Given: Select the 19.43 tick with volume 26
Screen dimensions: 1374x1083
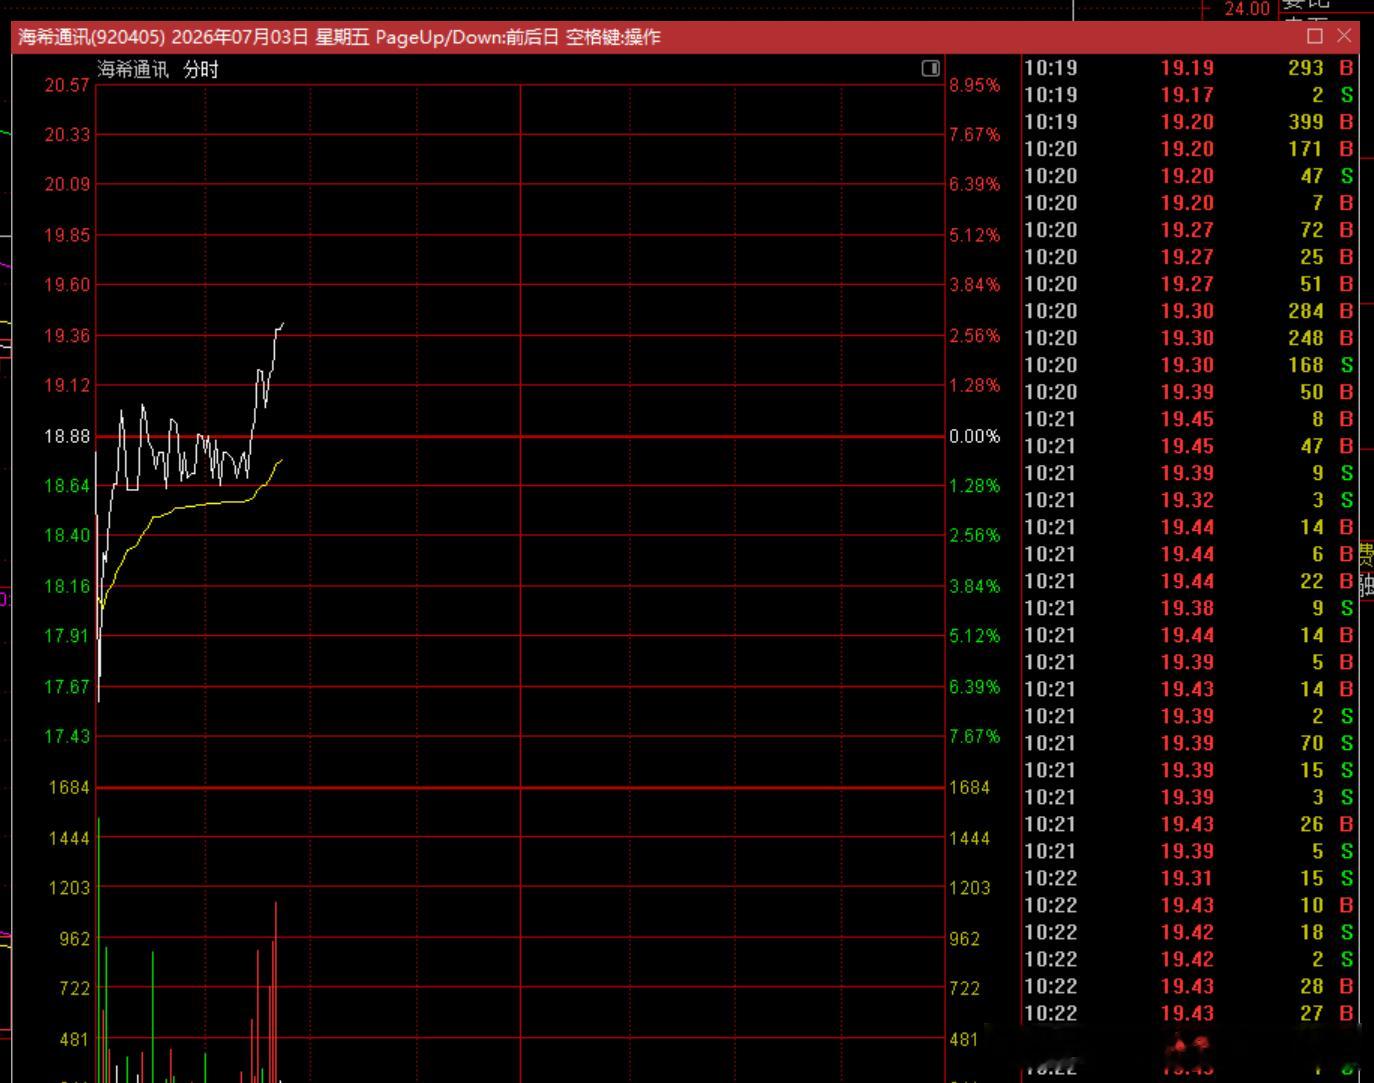Looking at the screenshot, I should 1189,824.
